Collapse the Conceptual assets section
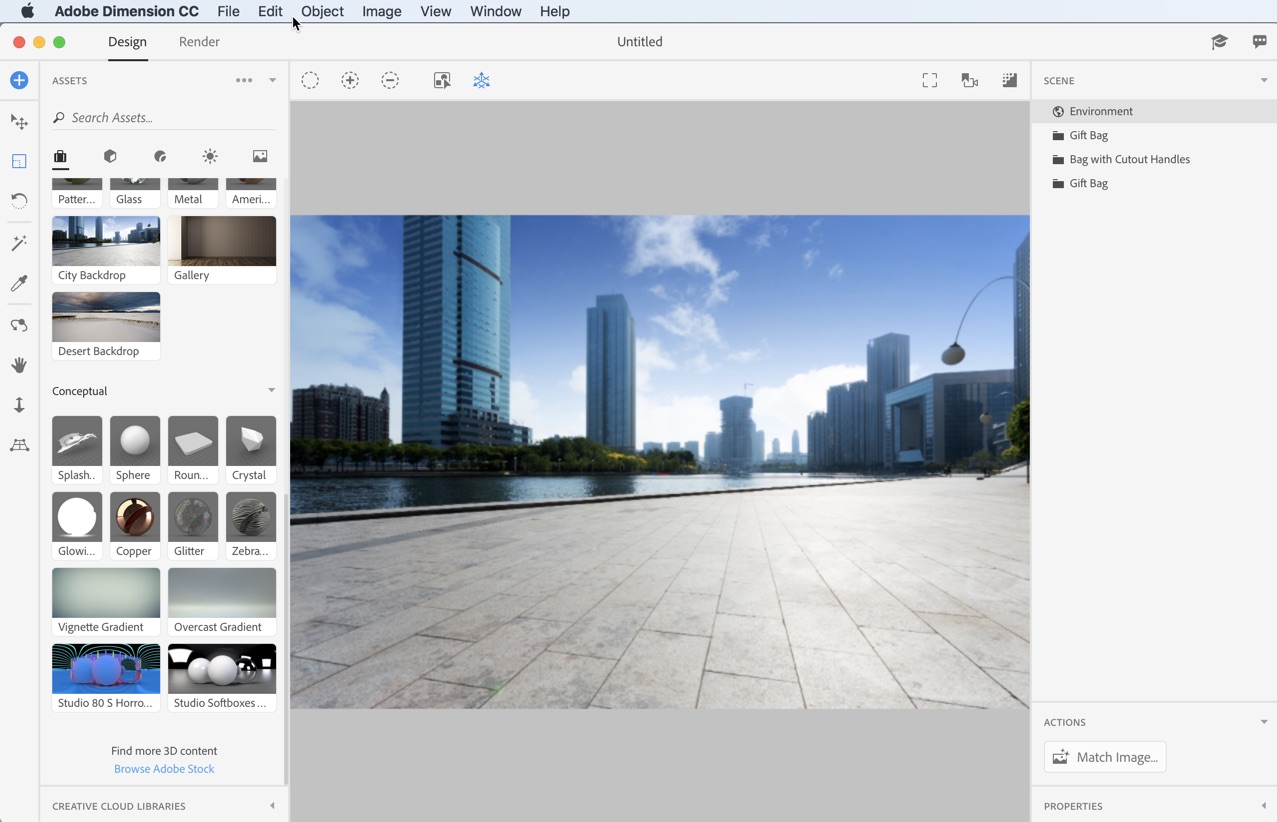Image resolution: width=1277 pixels, height=822 pixels. point(271,390)
